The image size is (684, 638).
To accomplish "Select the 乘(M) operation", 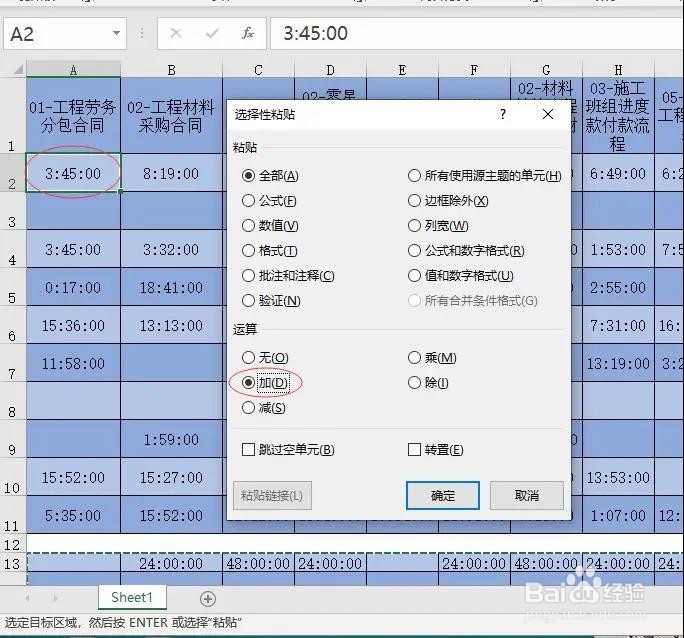I will click(432, 358).
